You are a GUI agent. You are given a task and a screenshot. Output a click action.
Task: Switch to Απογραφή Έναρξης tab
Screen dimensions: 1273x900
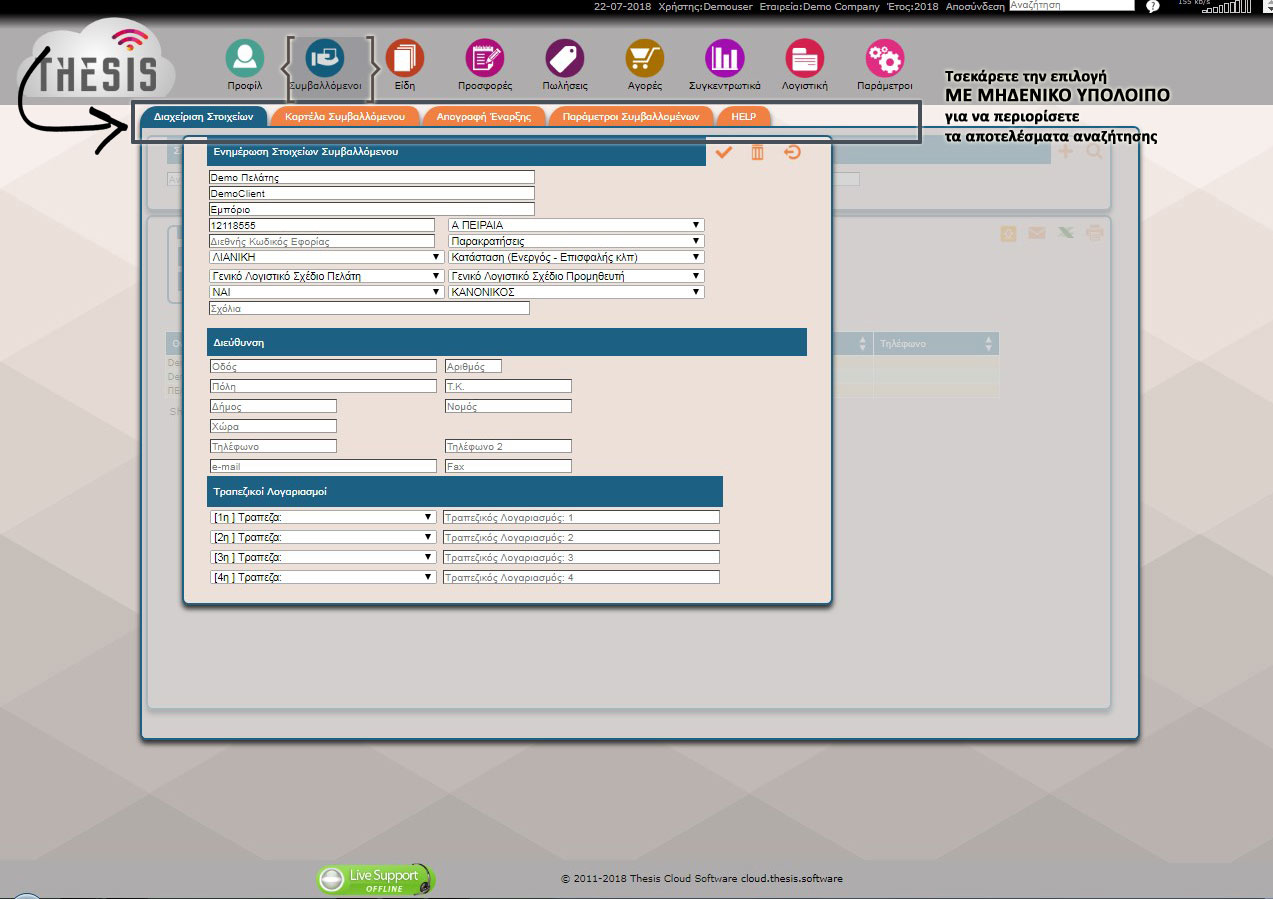(x=484, y=117)
